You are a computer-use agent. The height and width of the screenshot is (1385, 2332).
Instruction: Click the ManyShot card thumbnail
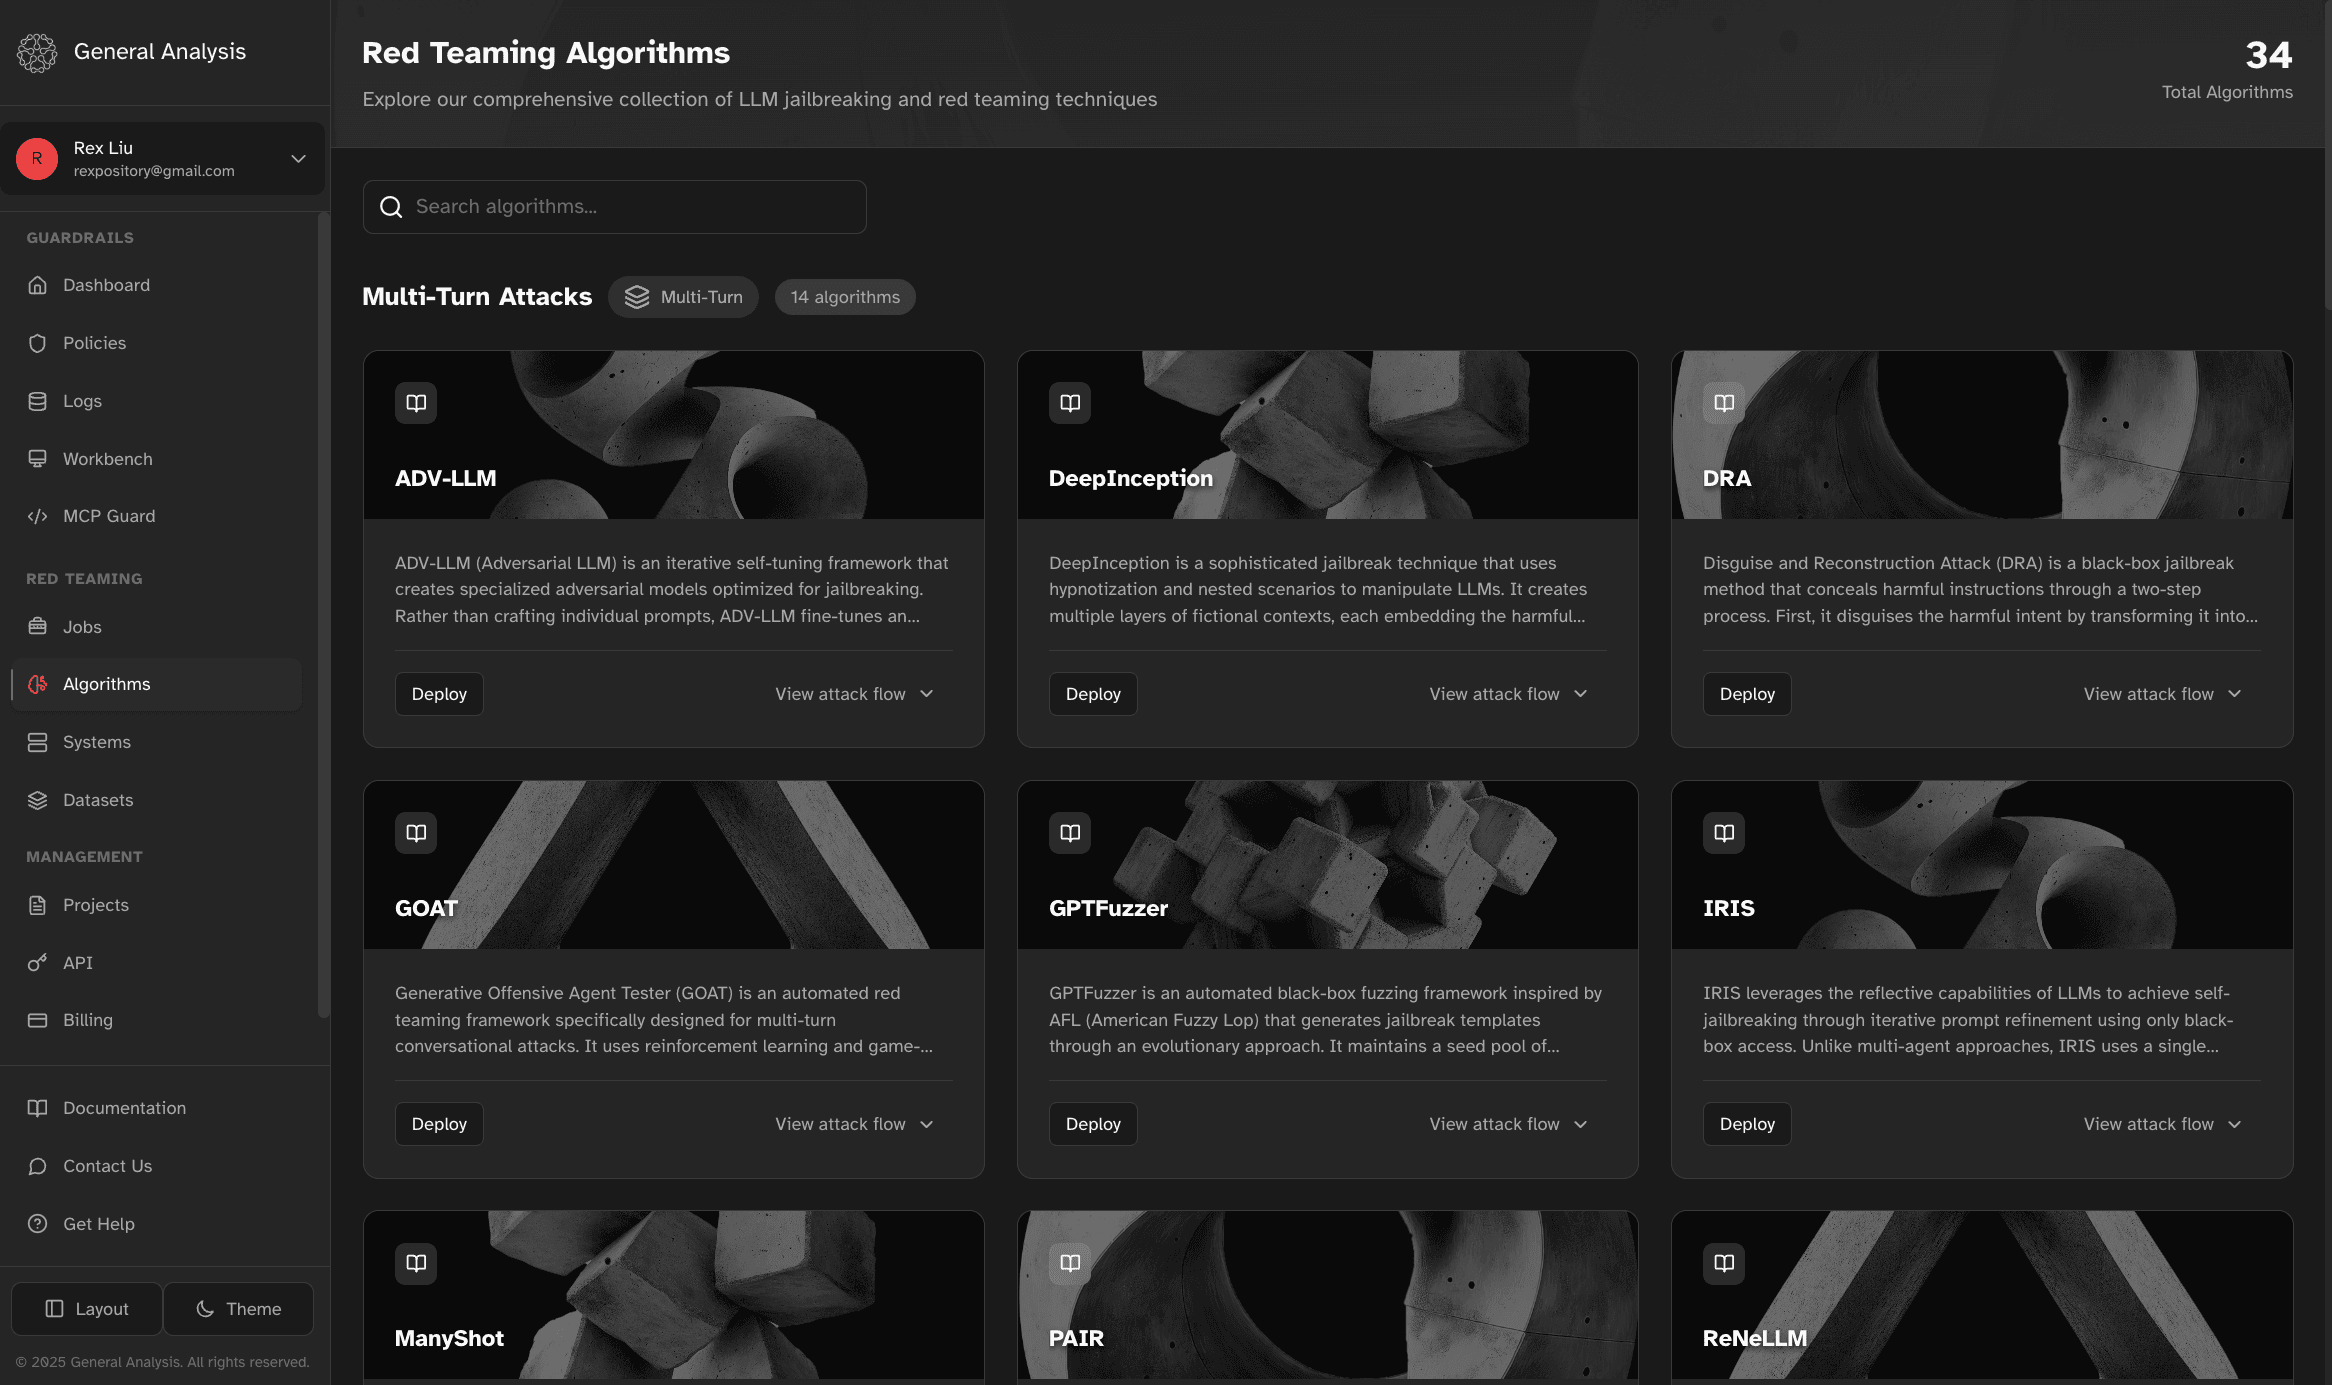click(674, 1295)
